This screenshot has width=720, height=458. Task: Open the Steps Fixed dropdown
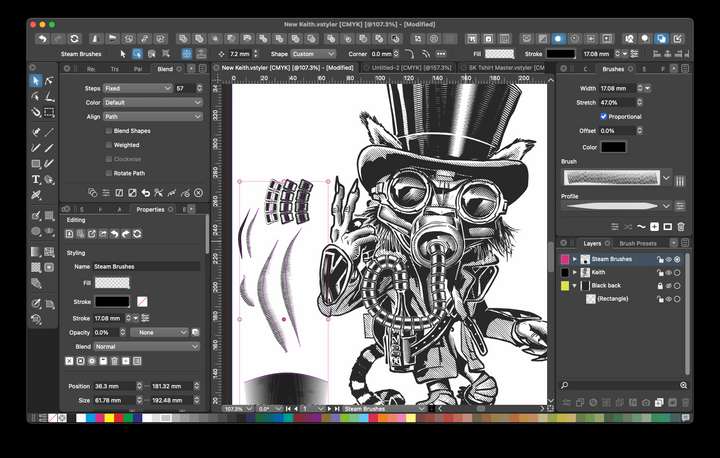point(138,88)
